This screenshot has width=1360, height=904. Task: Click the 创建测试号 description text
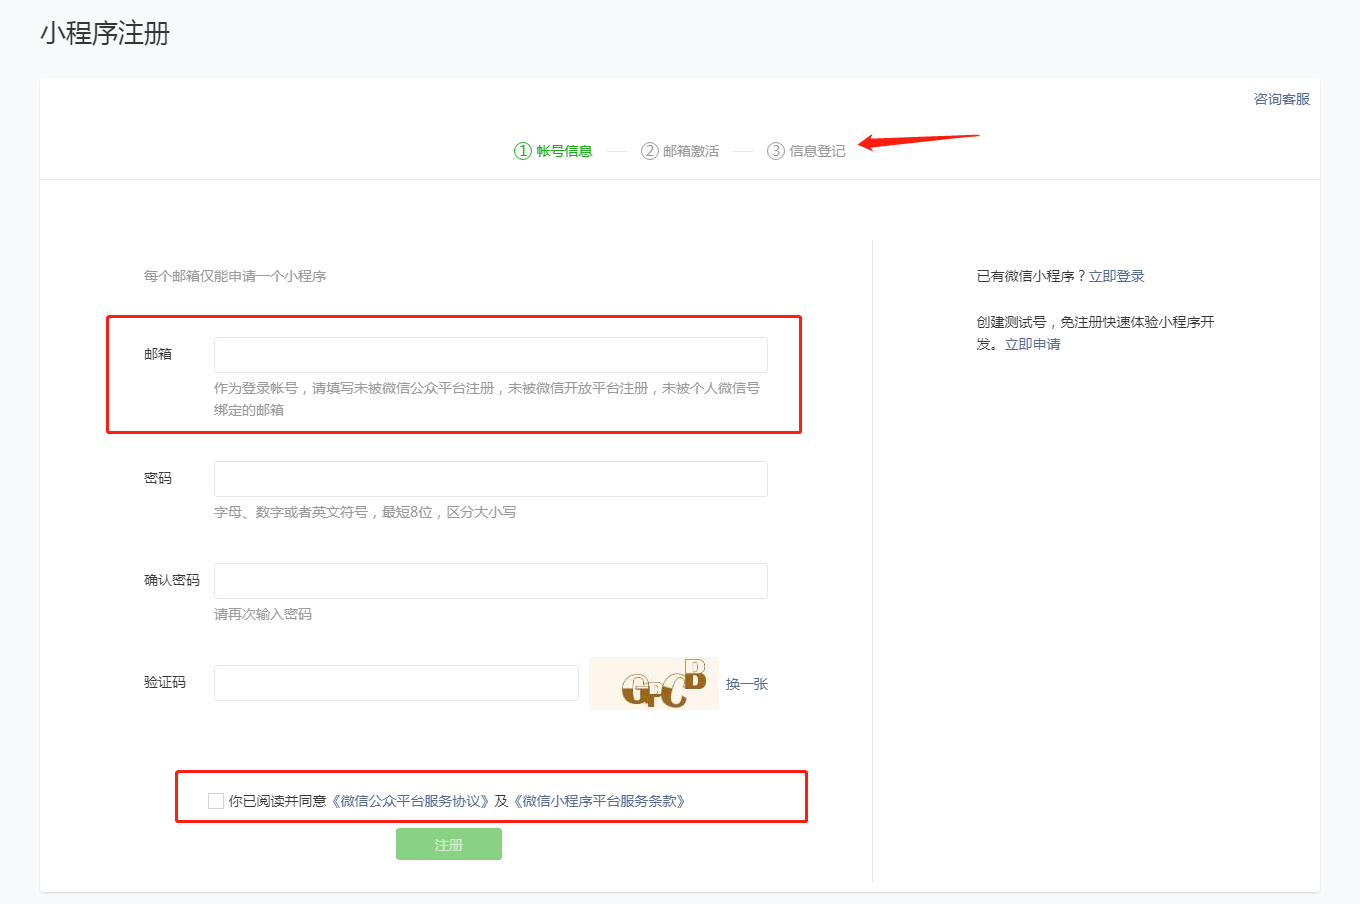pyautogui.click(x=1096, y=333)
